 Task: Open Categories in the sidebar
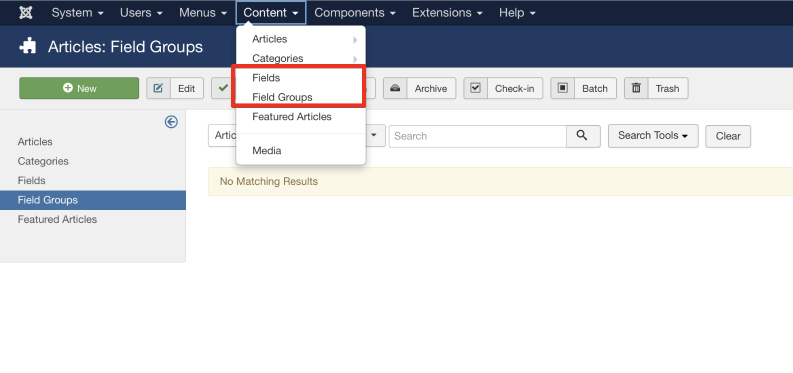point(43,161)
